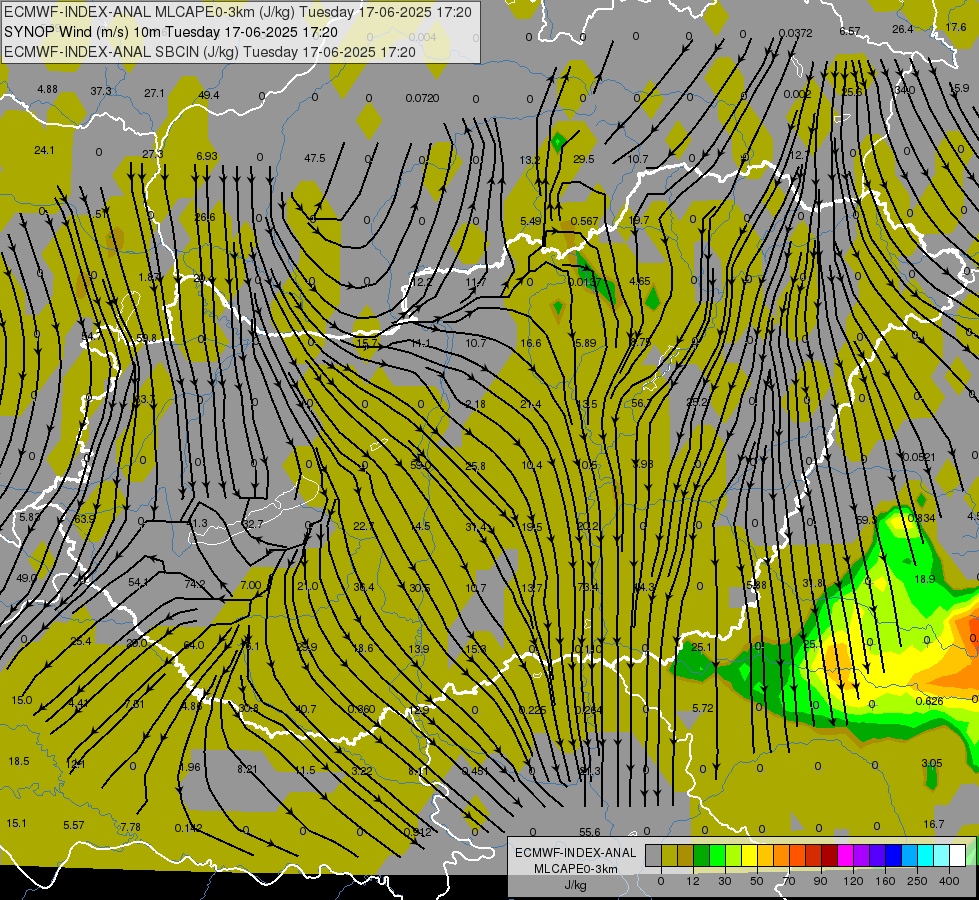
Task: Click the map value '26.4'
Action: [x=902, y=29]
